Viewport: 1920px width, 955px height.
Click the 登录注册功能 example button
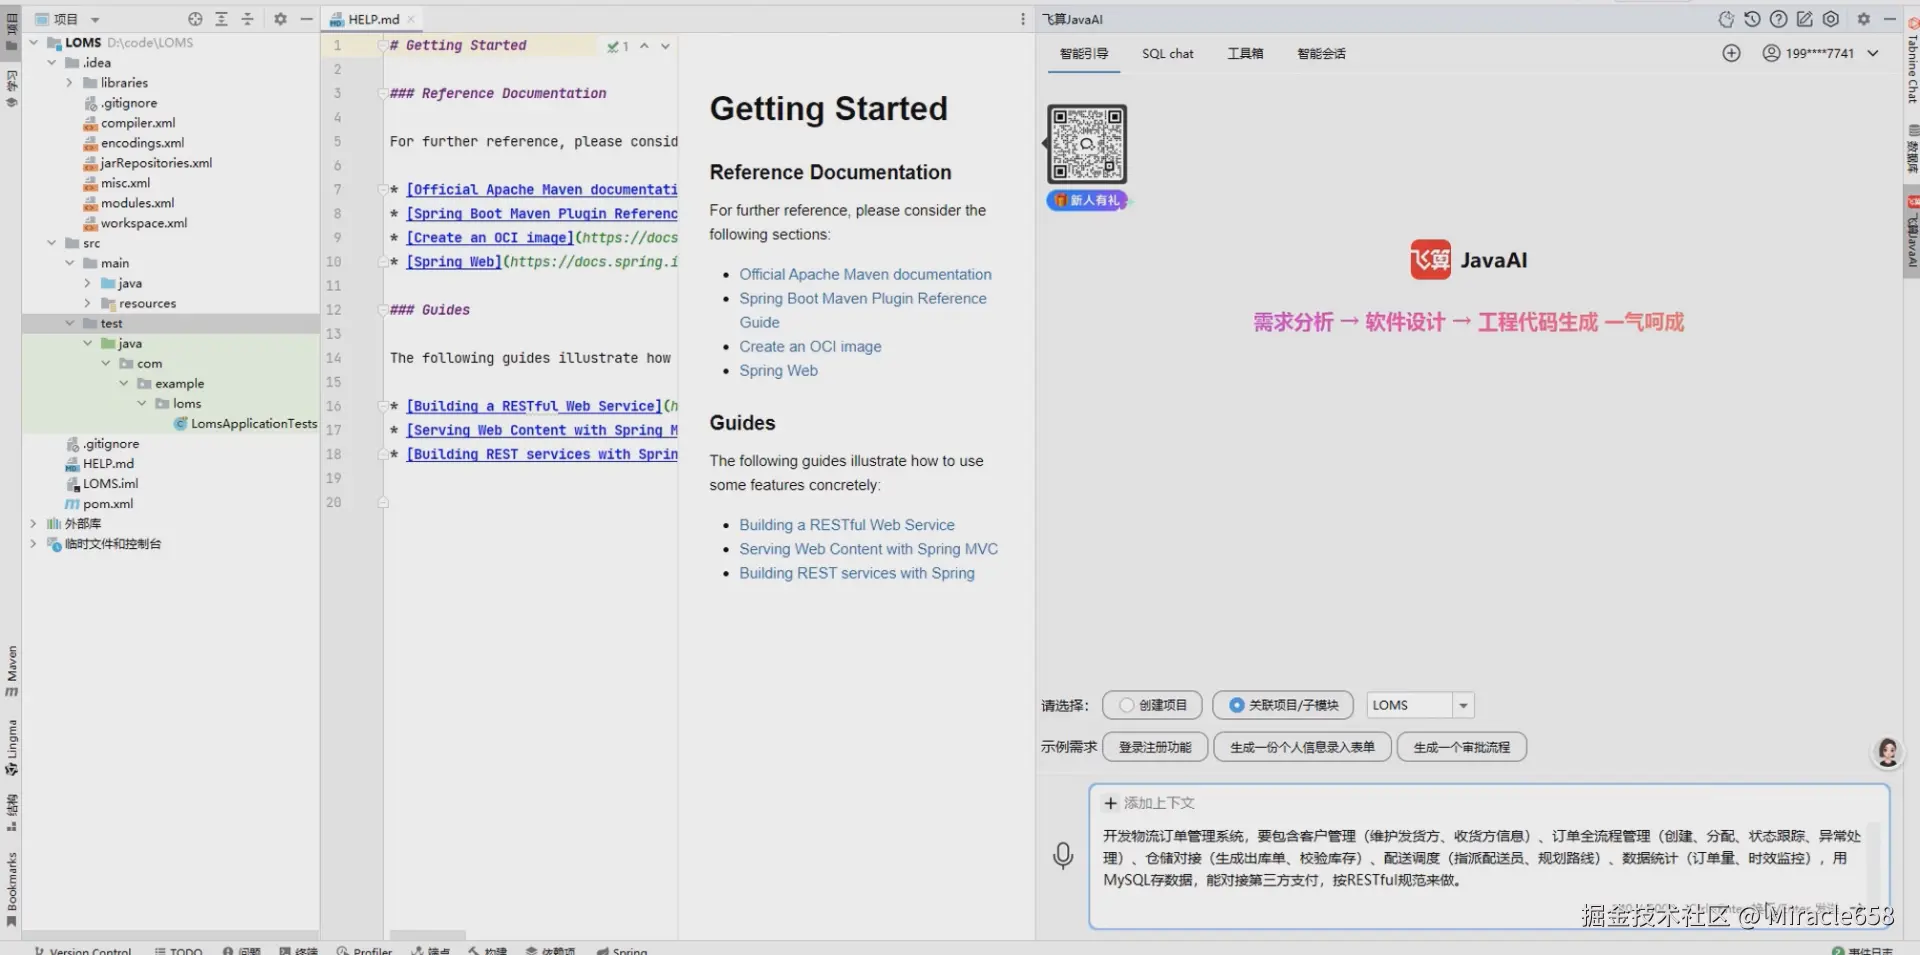tap(1155, 747)
